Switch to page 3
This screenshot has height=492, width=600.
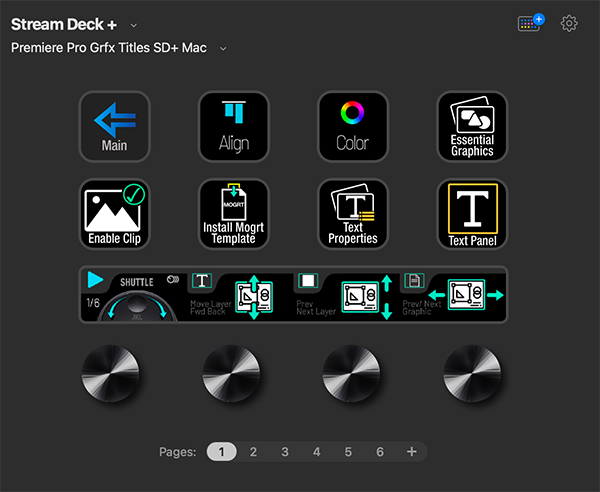coord(285,452)
